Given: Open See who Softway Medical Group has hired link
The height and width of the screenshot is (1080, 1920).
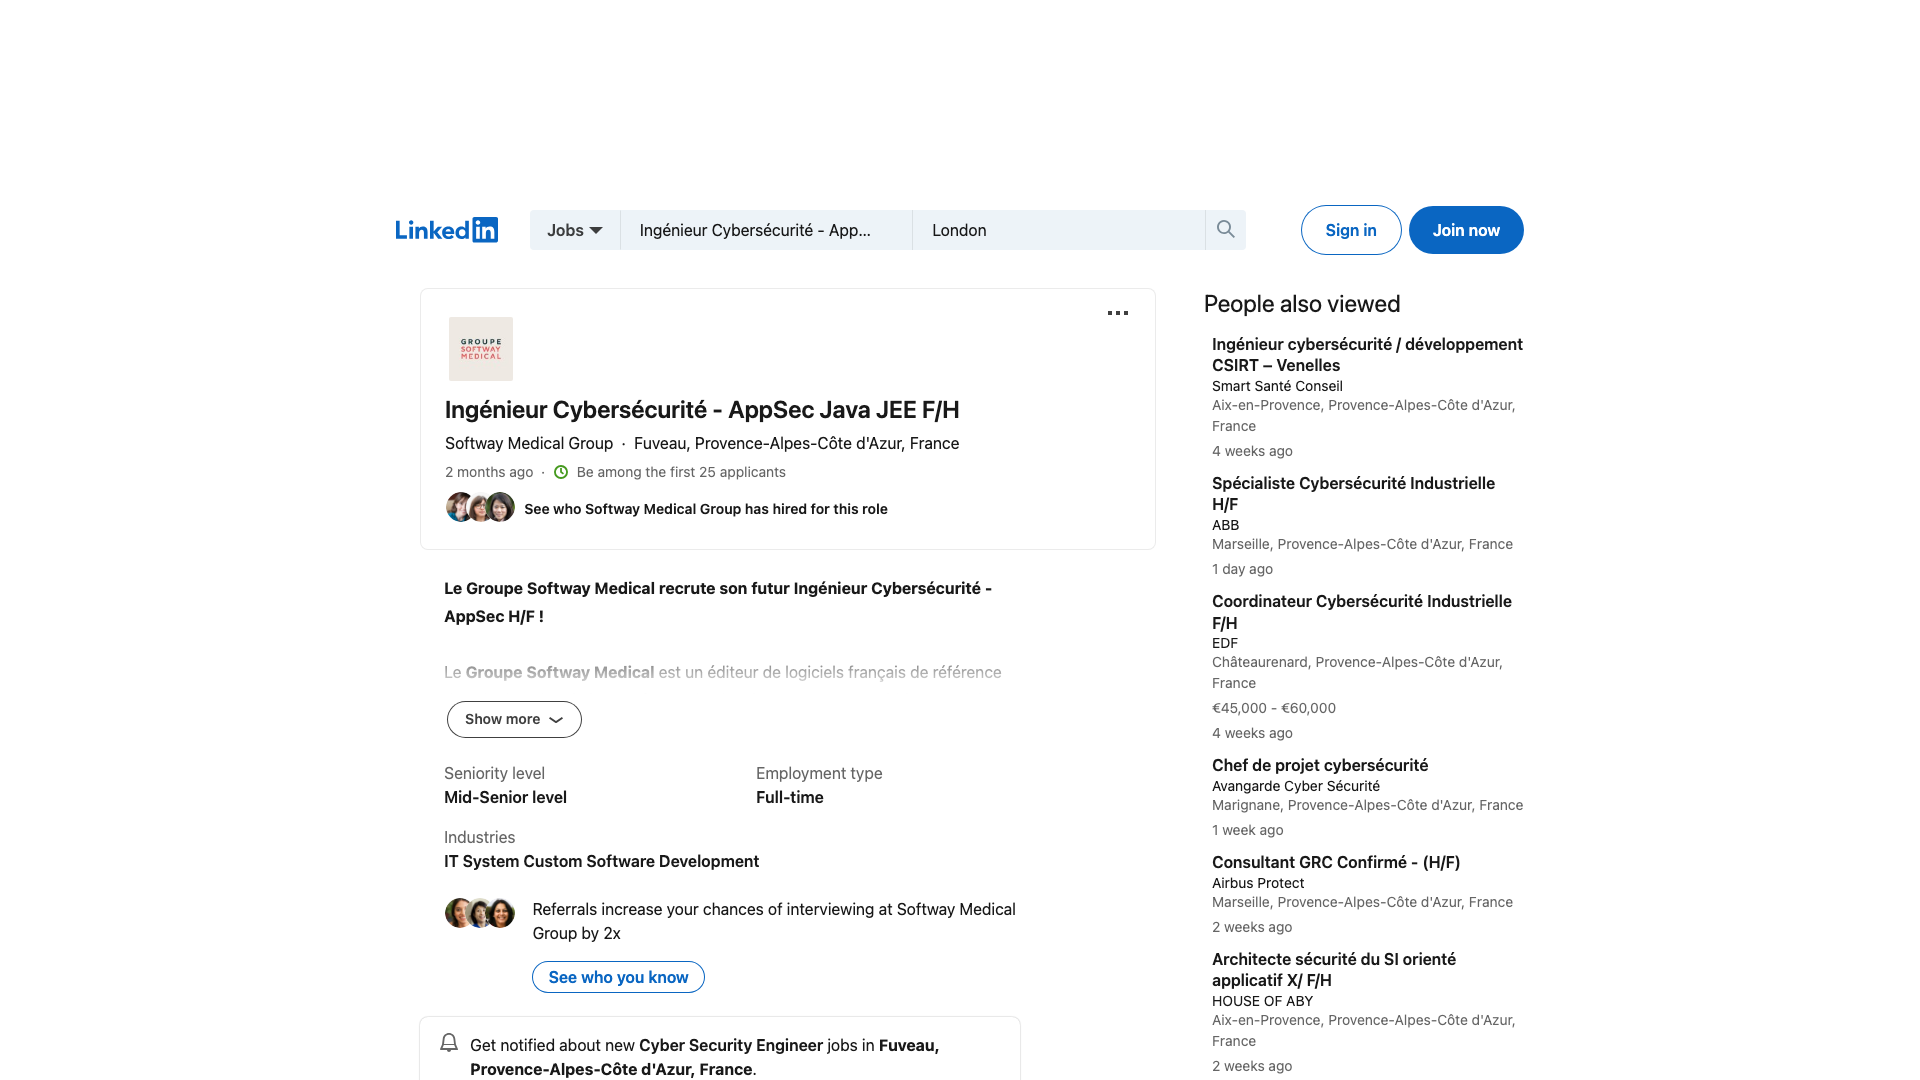Looking at the screenshot, I should pos(706,509).
